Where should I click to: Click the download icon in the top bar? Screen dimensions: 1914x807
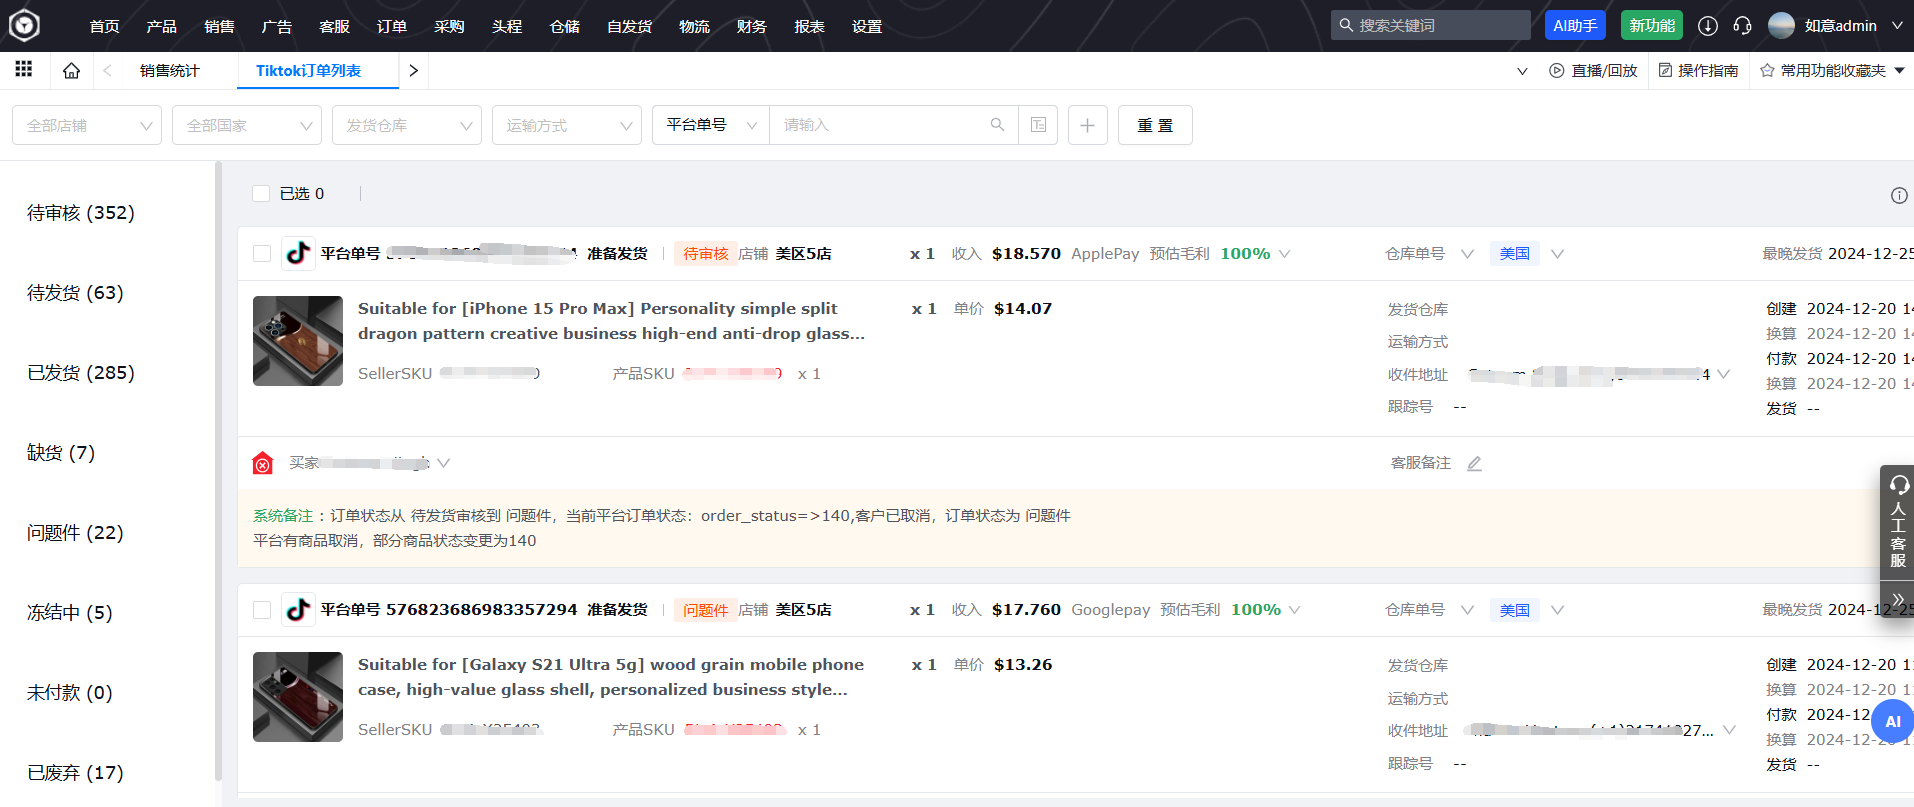click(1708, 26)
